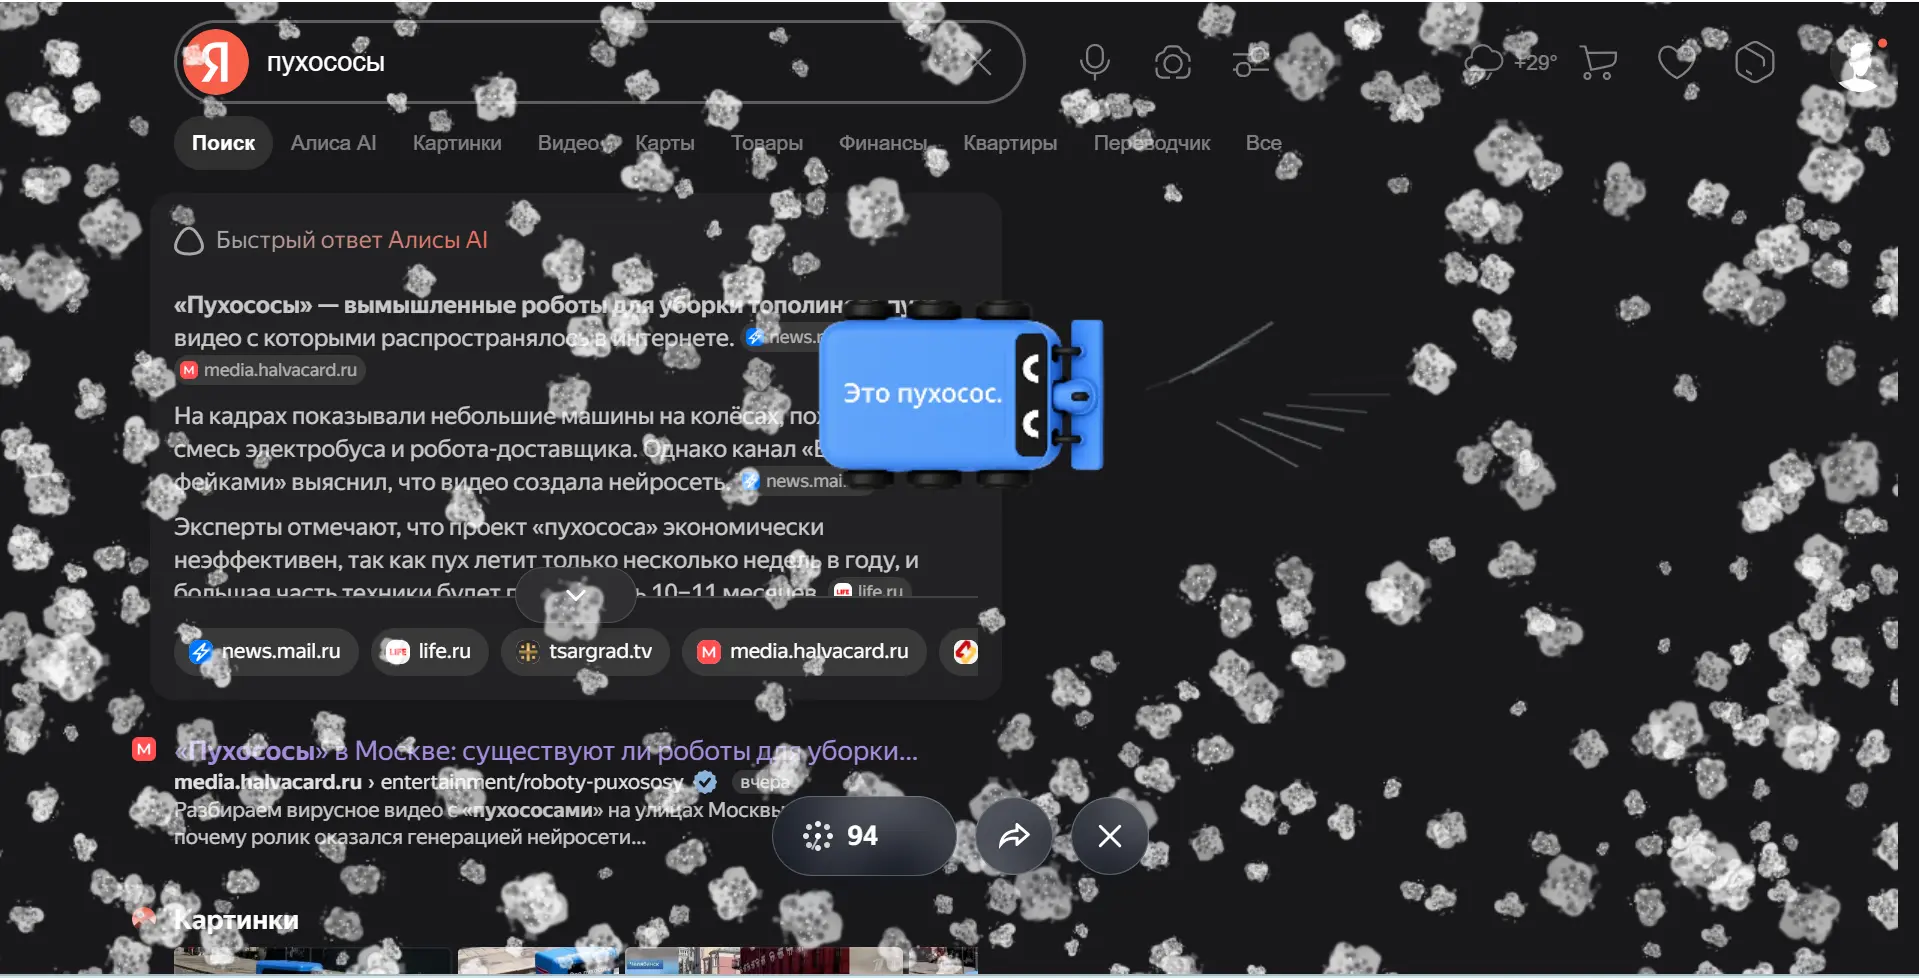Open the news.mail.ru source chip
Screen dimensions: 1919x978
pyautogui.click(x=266, y=652)
